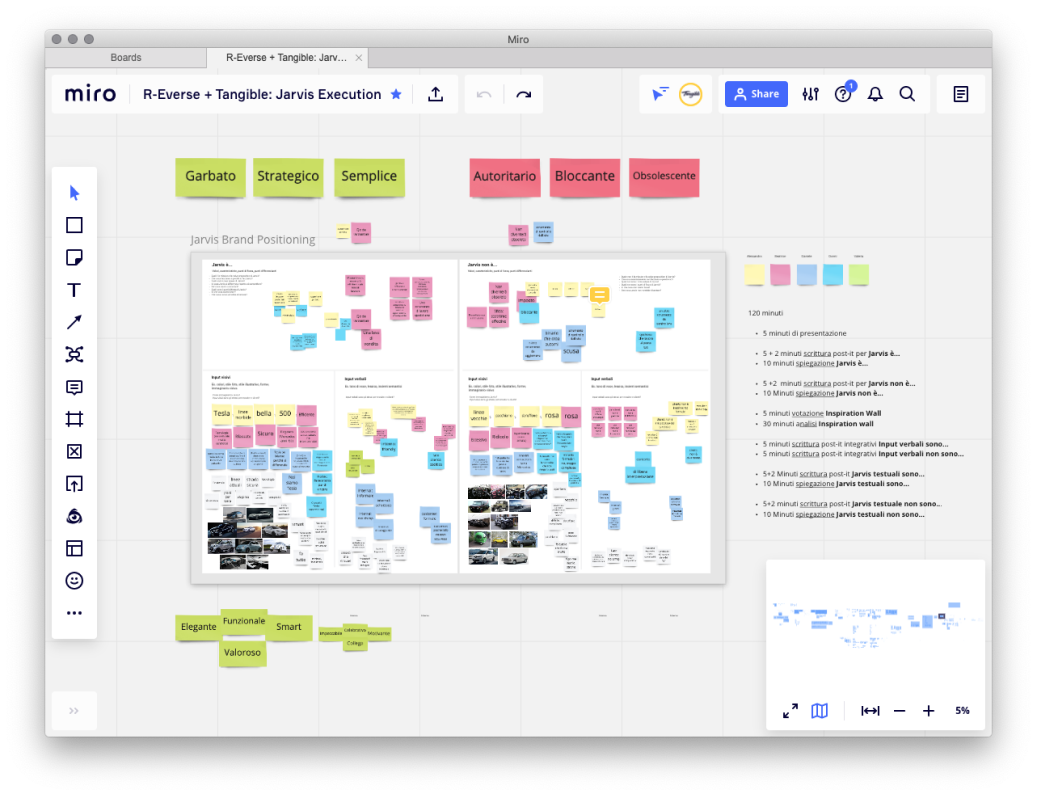The height and width of the screenshot is (796, 1037).
Task: Click the 5% zoom level
Action: (x=962, y=711)
